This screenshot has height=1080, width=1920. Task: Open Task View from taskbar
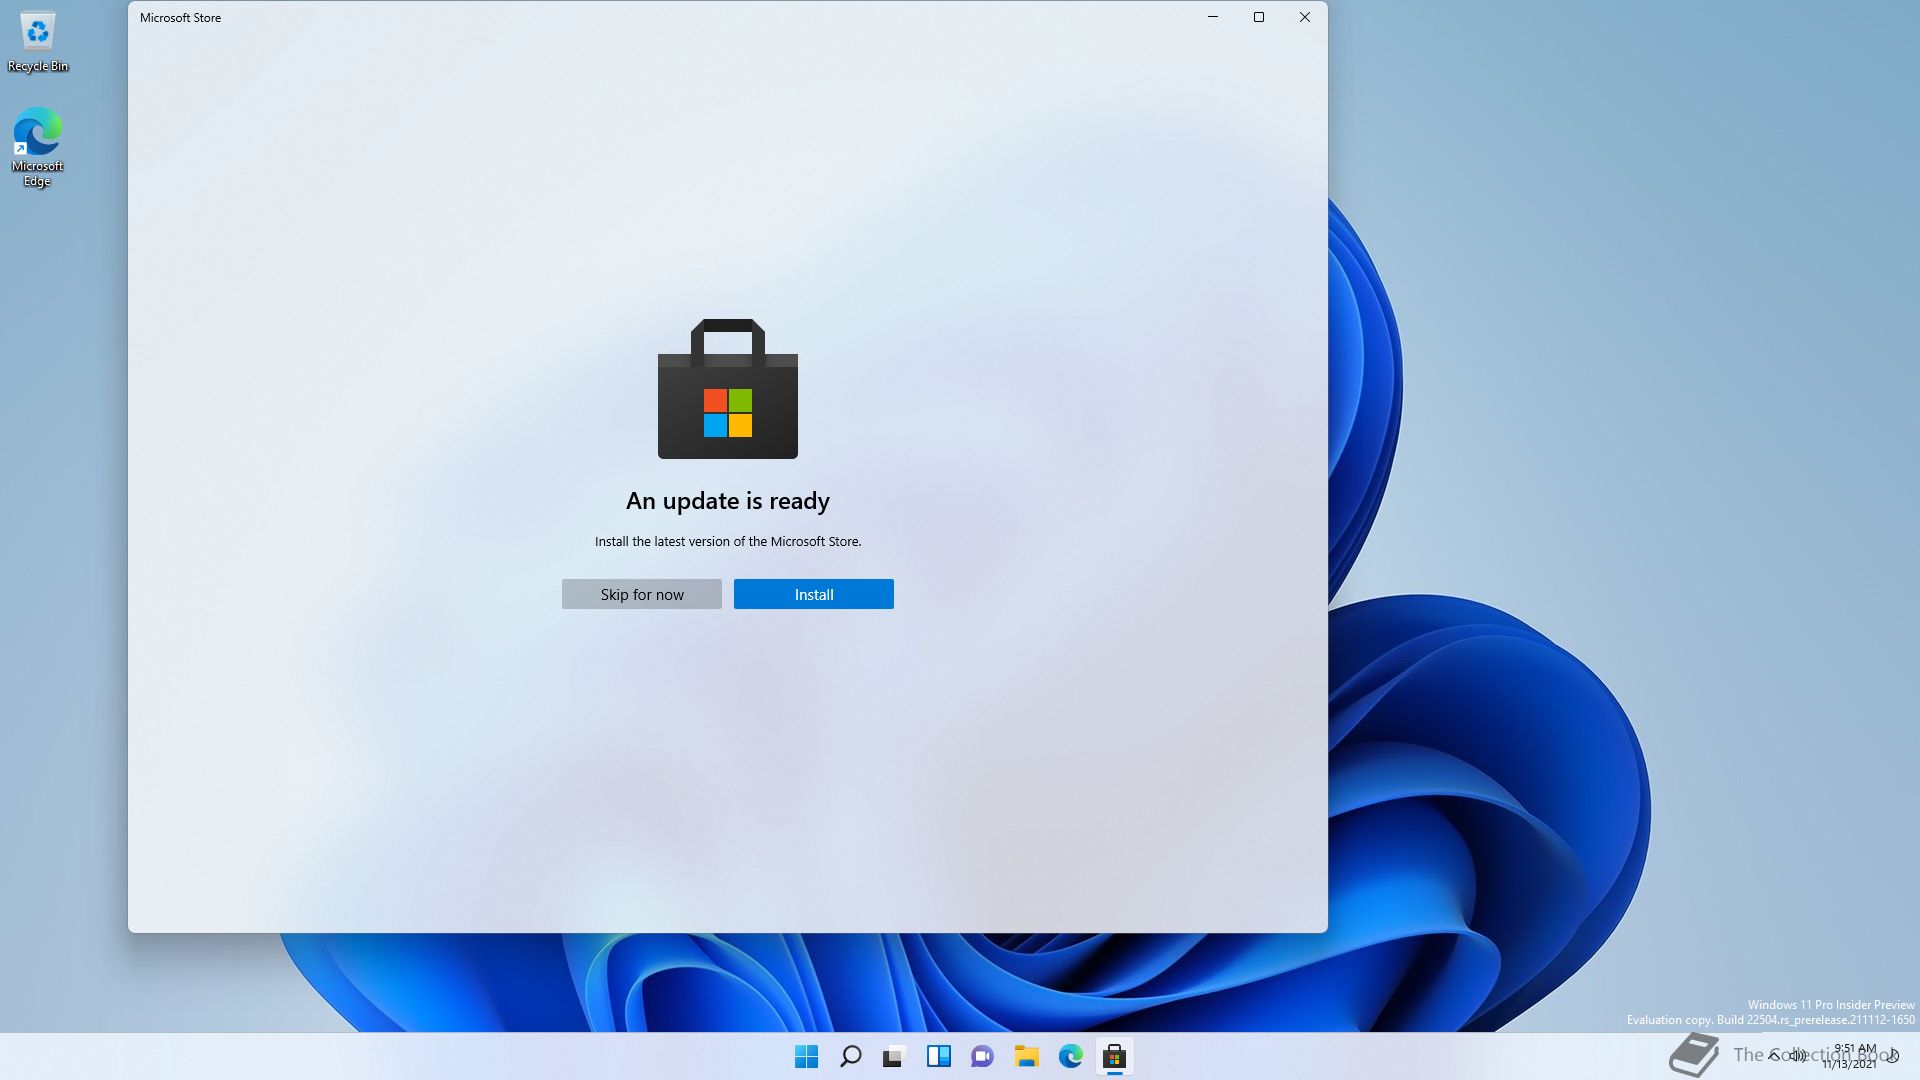pos(894,1056)
